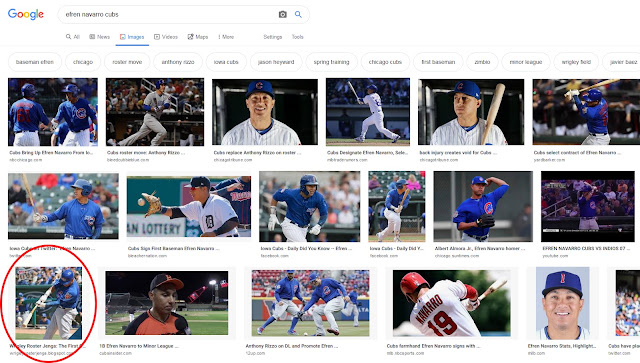Open the 'EFREN NAVARRO CUBS VS INDIOS' youtube image
The width and height of the screenshot is (640, 363).
(588, 206)
